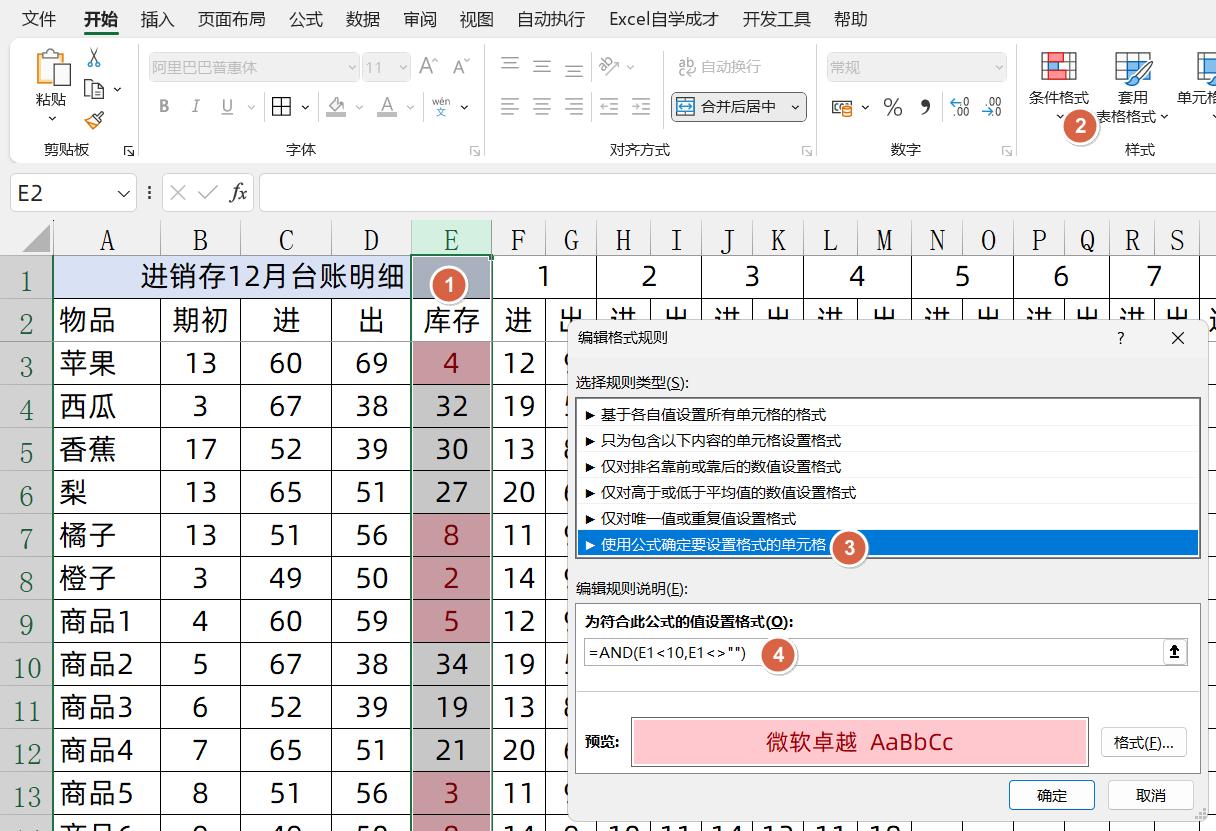This screenshot has height=831, width=1216.
Task: Open text orientation options
Action: 609,67
